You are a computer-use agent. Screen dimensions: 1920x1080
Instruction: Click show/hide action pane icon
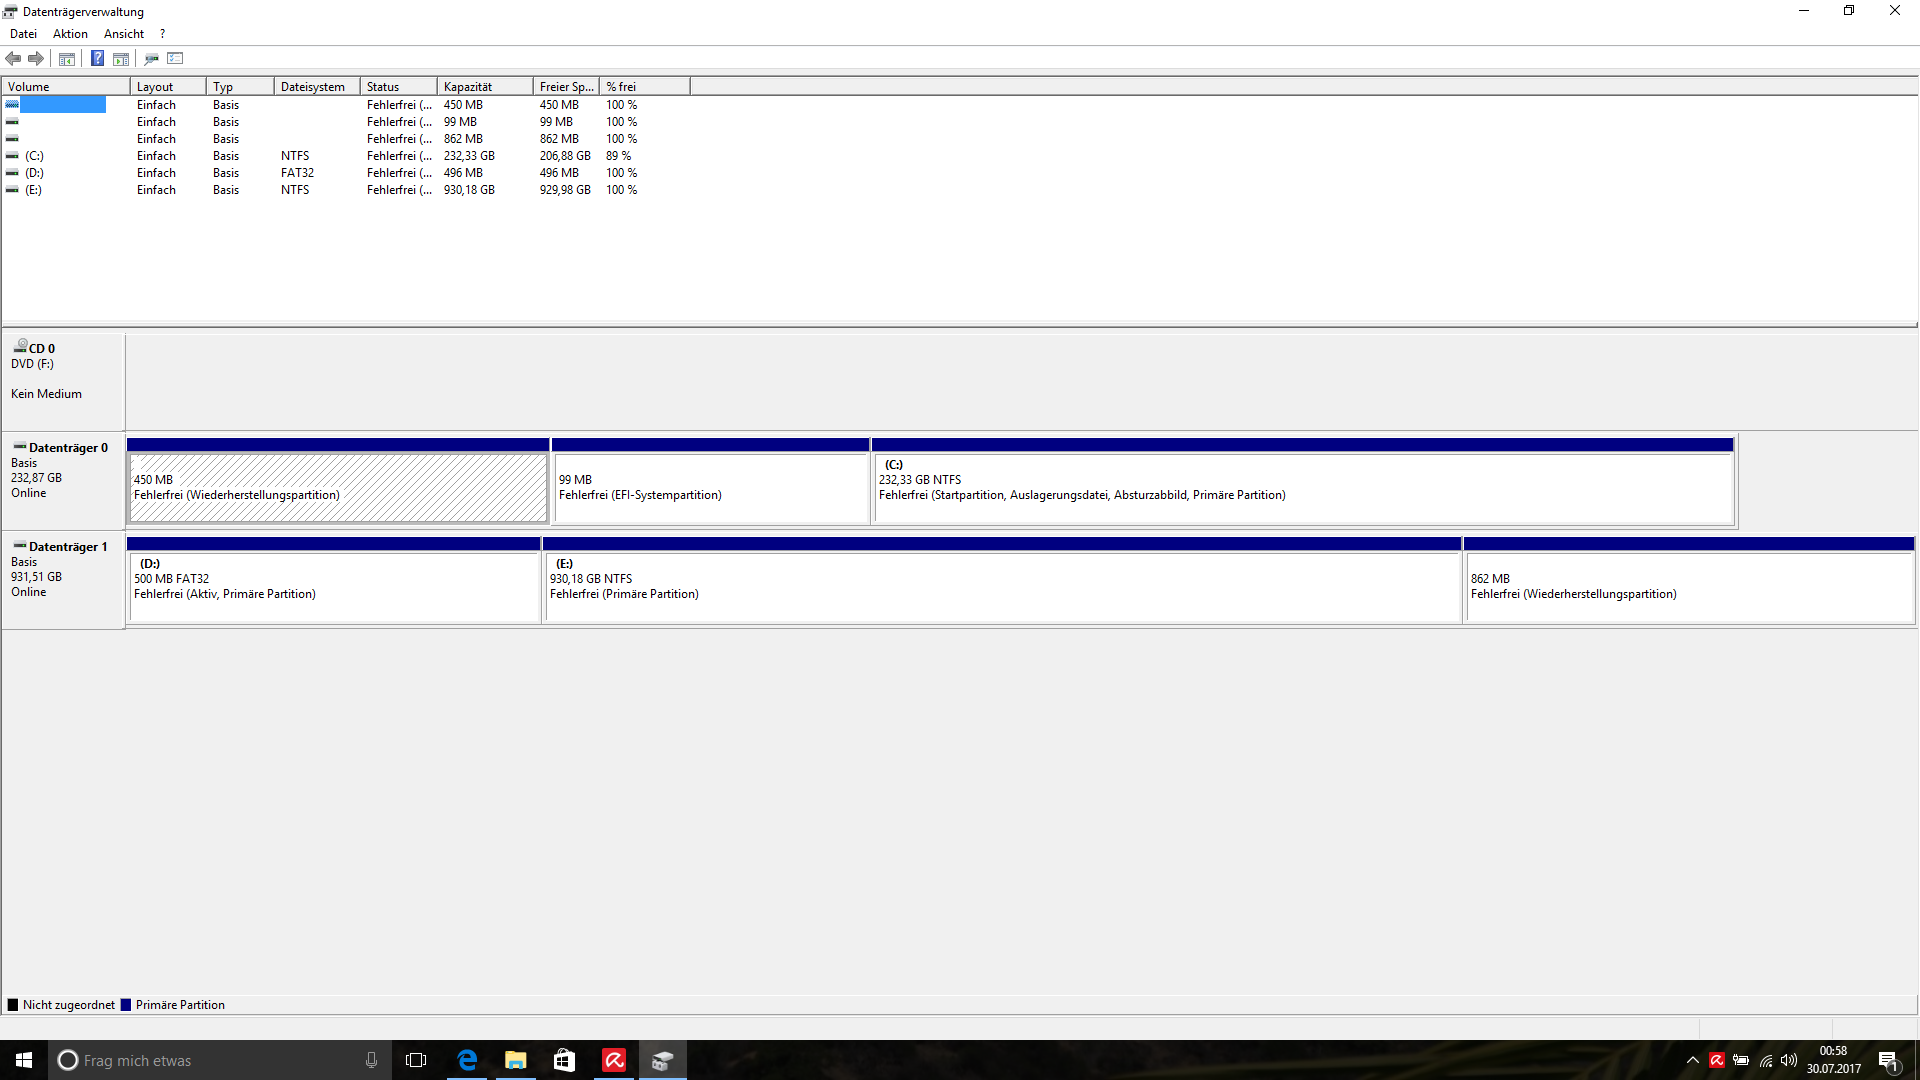pos(121,58)
